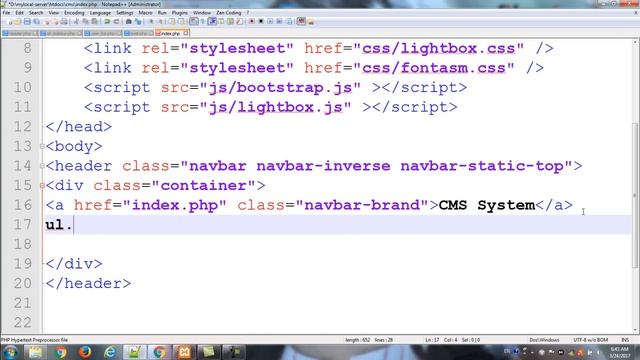
Task: Open File Explorer from taskbar
Action: tap(36, 352)
